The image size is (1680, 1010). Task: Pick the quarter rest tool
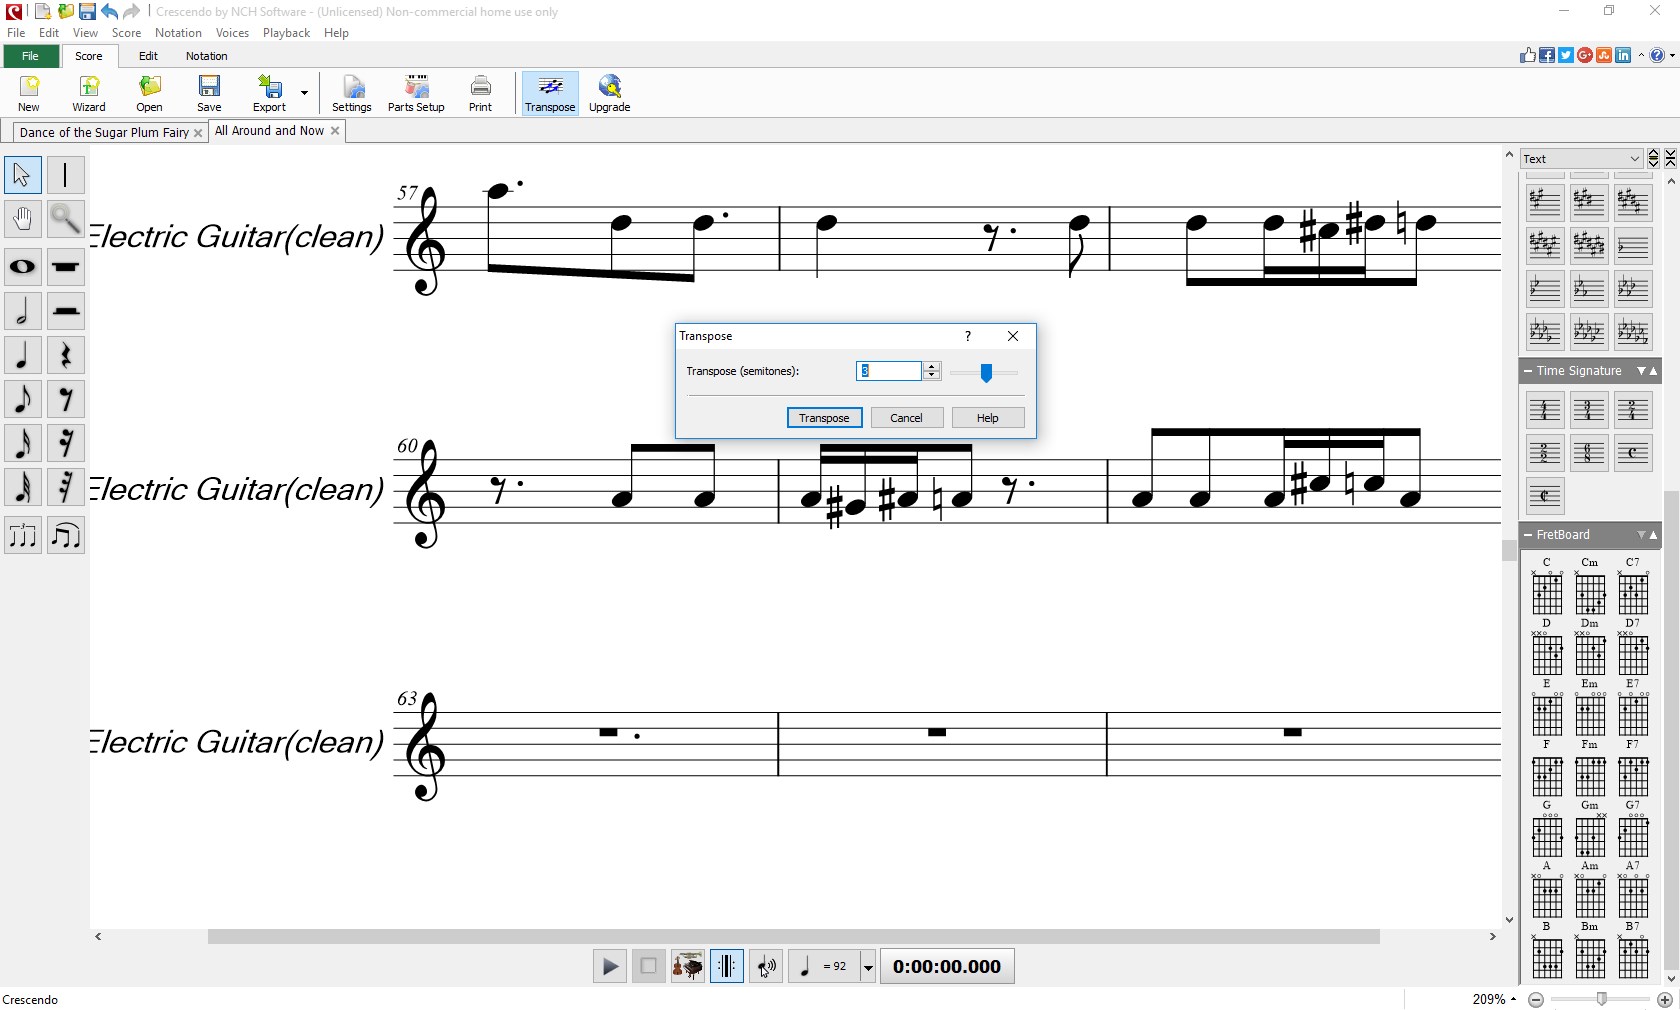tap(66, 355)
